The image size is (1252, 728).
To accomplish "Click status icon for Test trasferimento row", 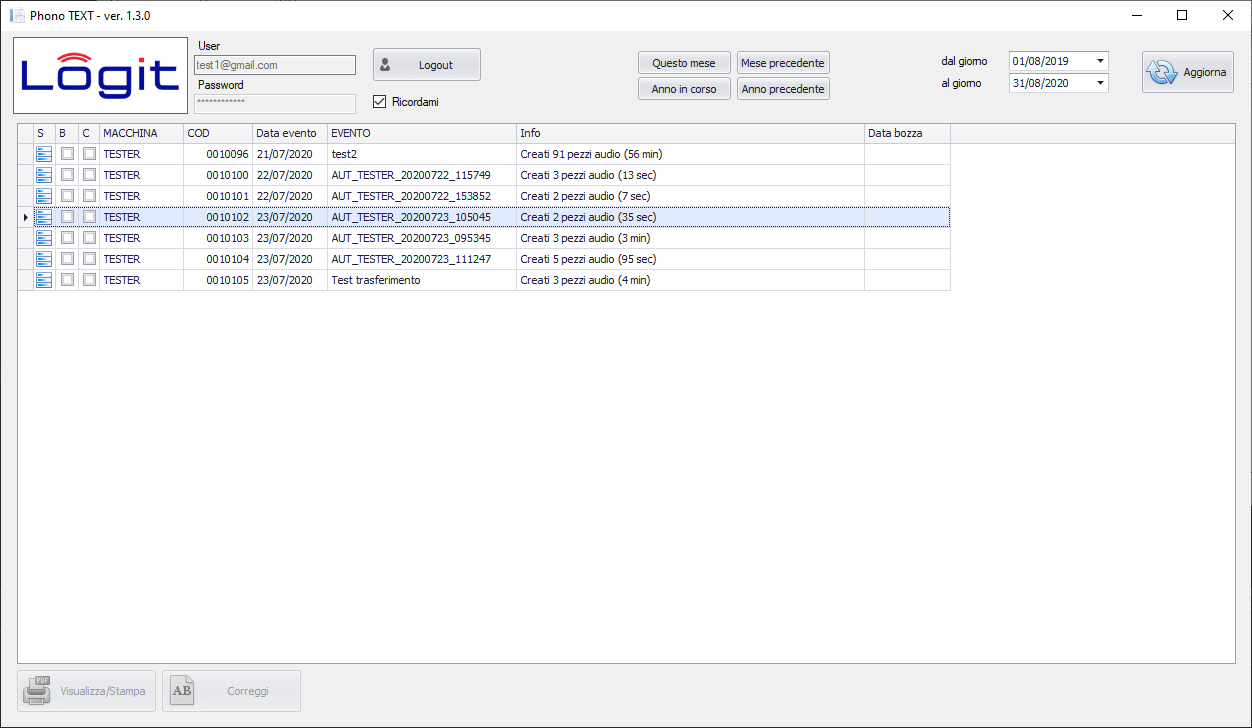I will [44, 280].
